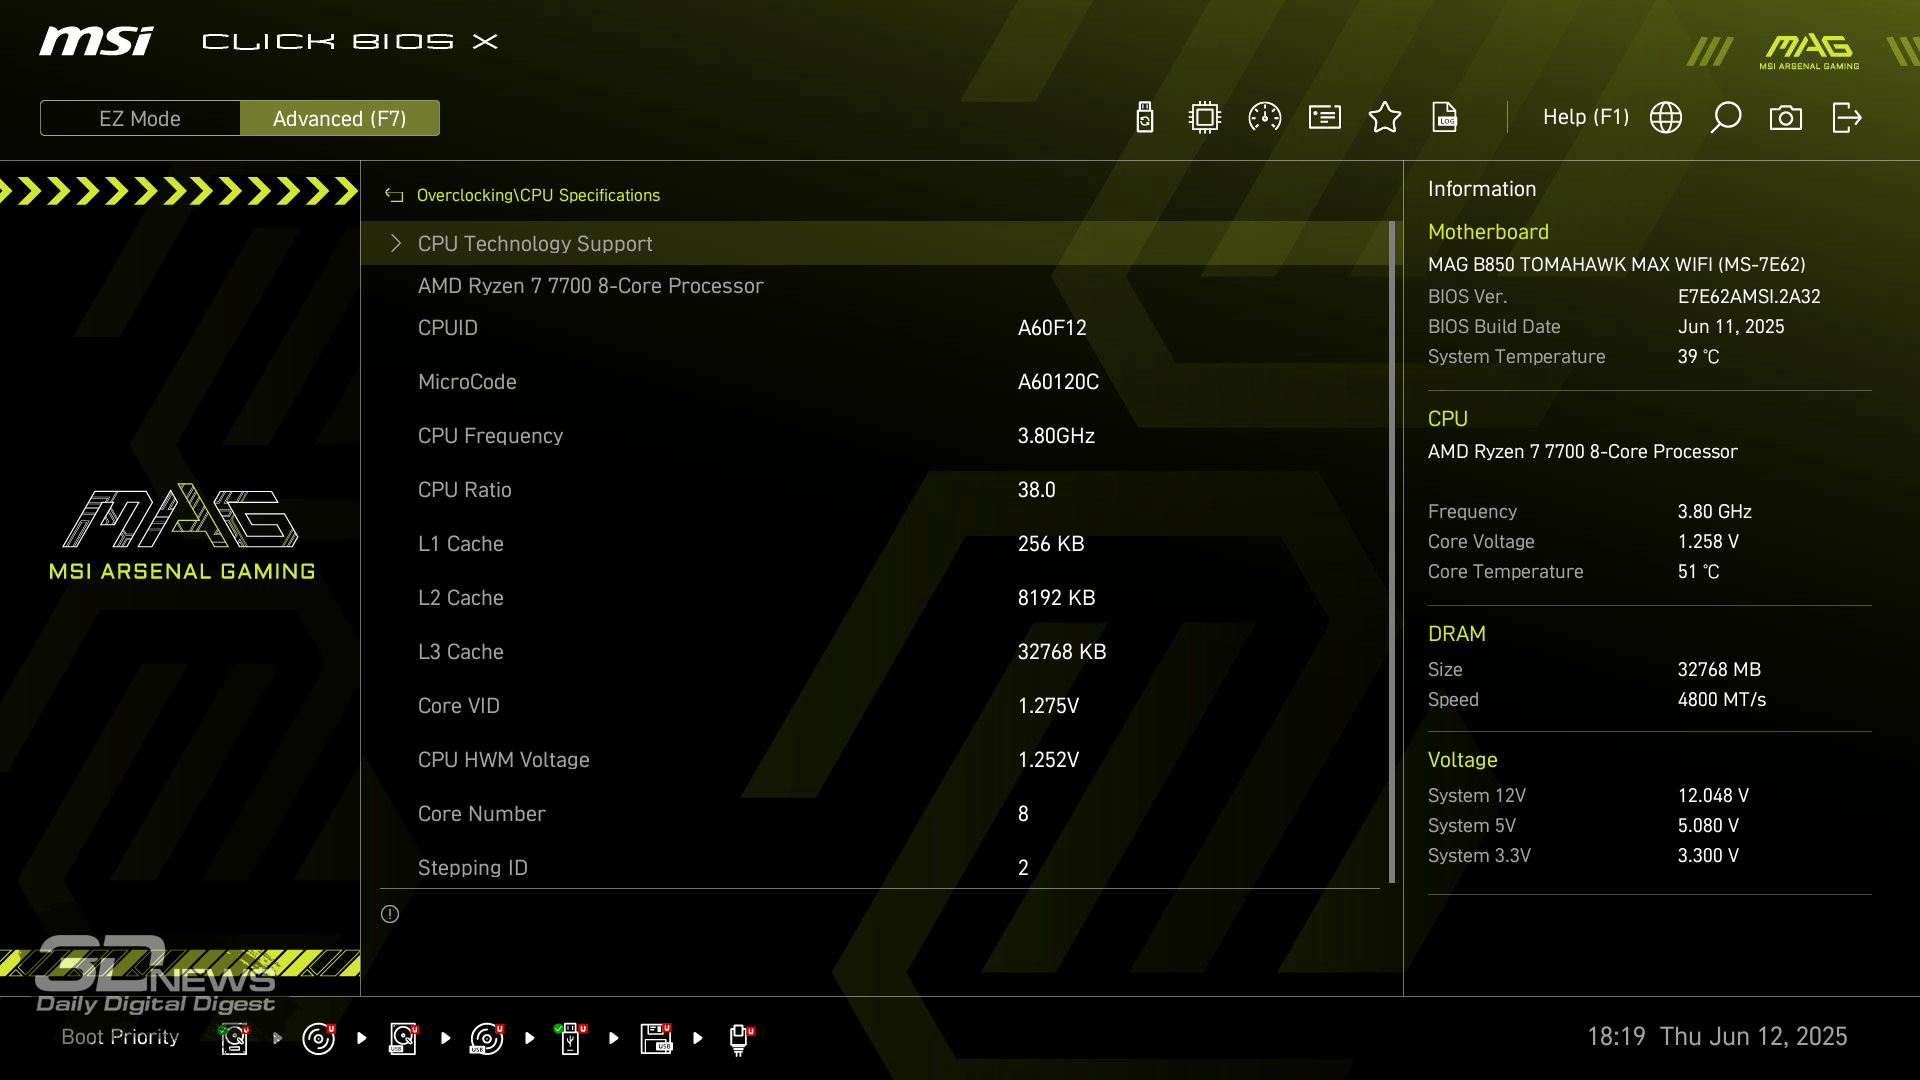
Task: Click the board explorer card icon
Action: coord(1325,118)
